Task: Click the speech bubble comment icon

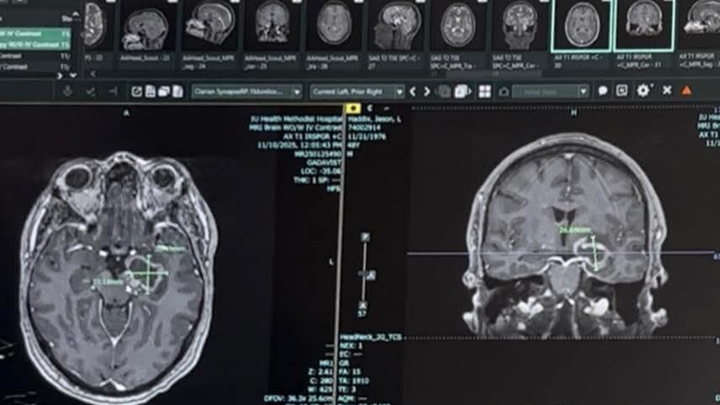Action: click(603, 91)
